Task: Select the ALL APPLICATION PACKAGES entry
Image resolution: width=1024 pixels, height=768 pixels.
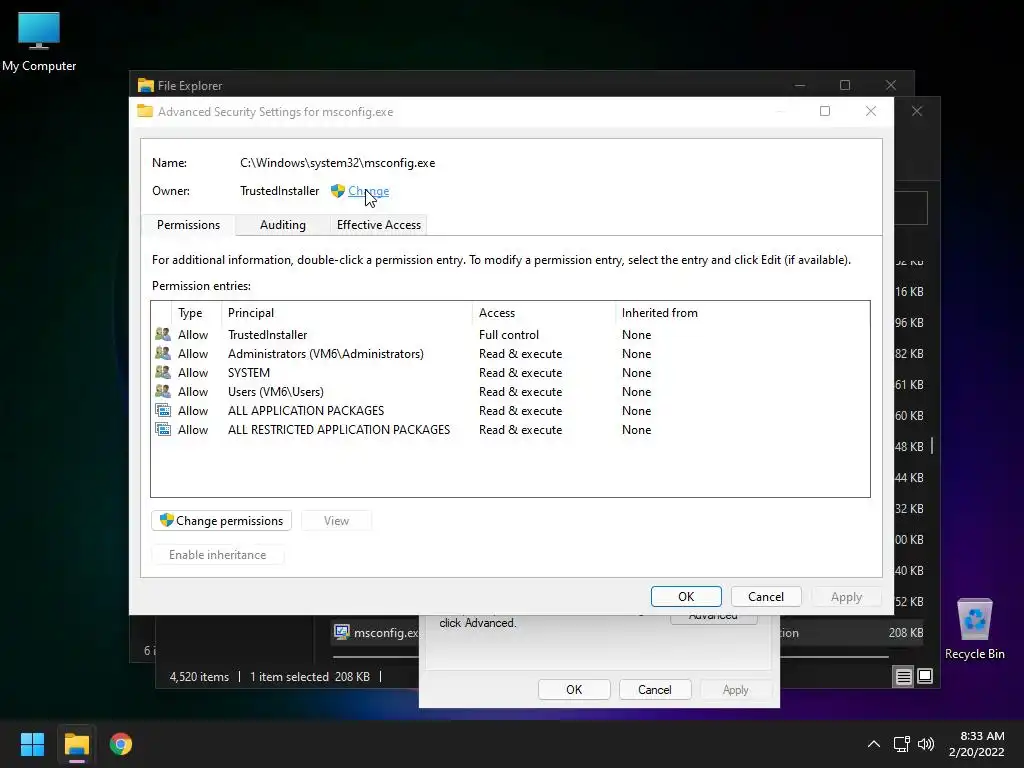Action: coord(510,410)
